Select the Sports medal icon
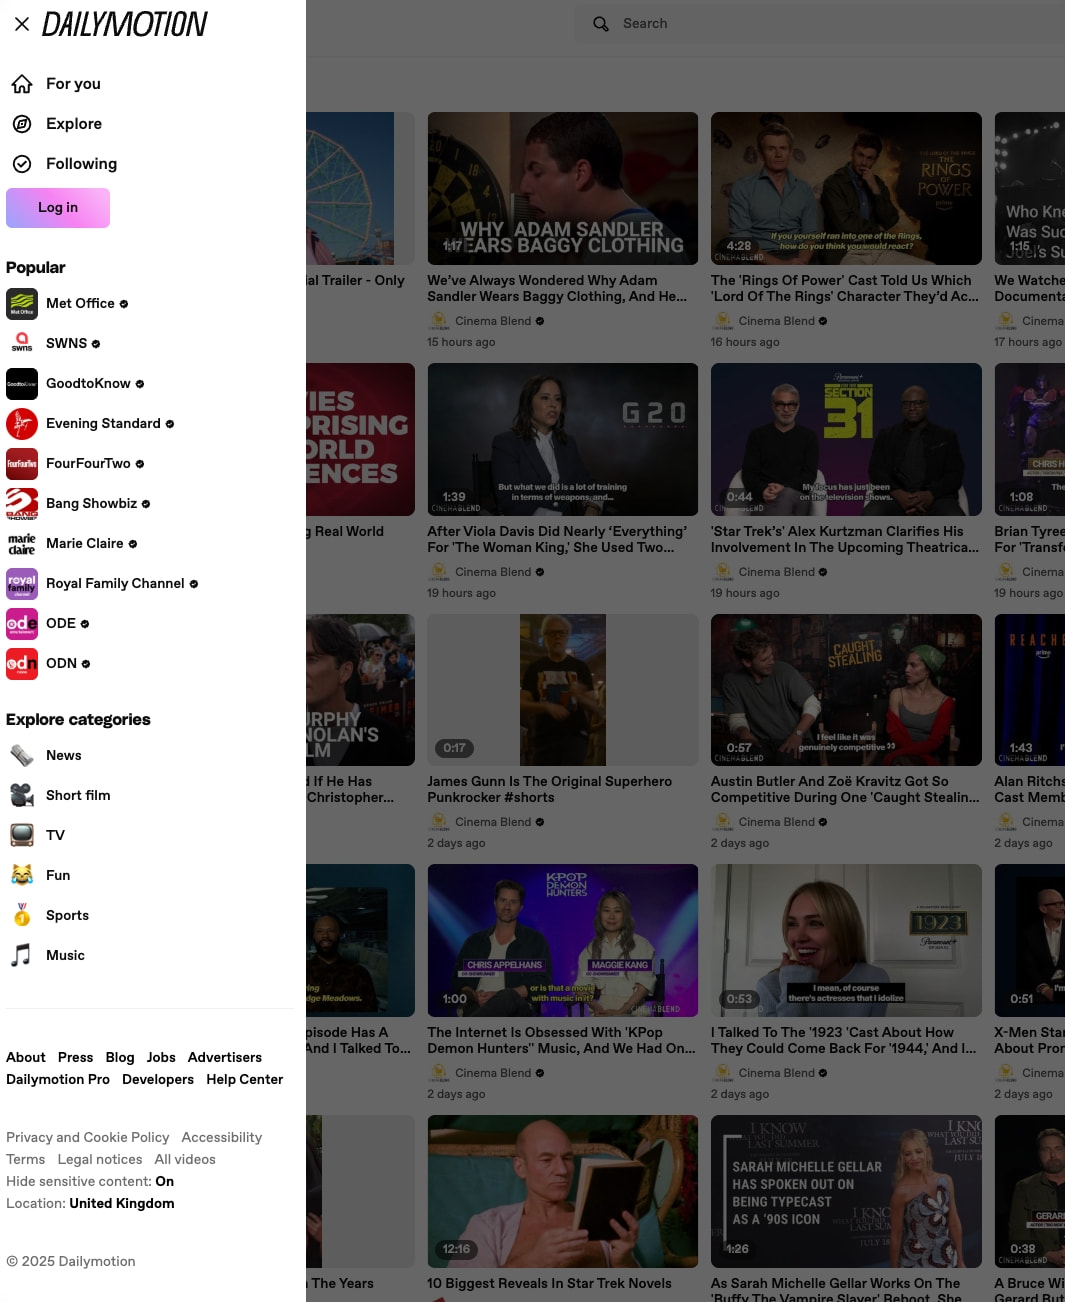This screenshot has width=1065, height=1302. [22, 915]
